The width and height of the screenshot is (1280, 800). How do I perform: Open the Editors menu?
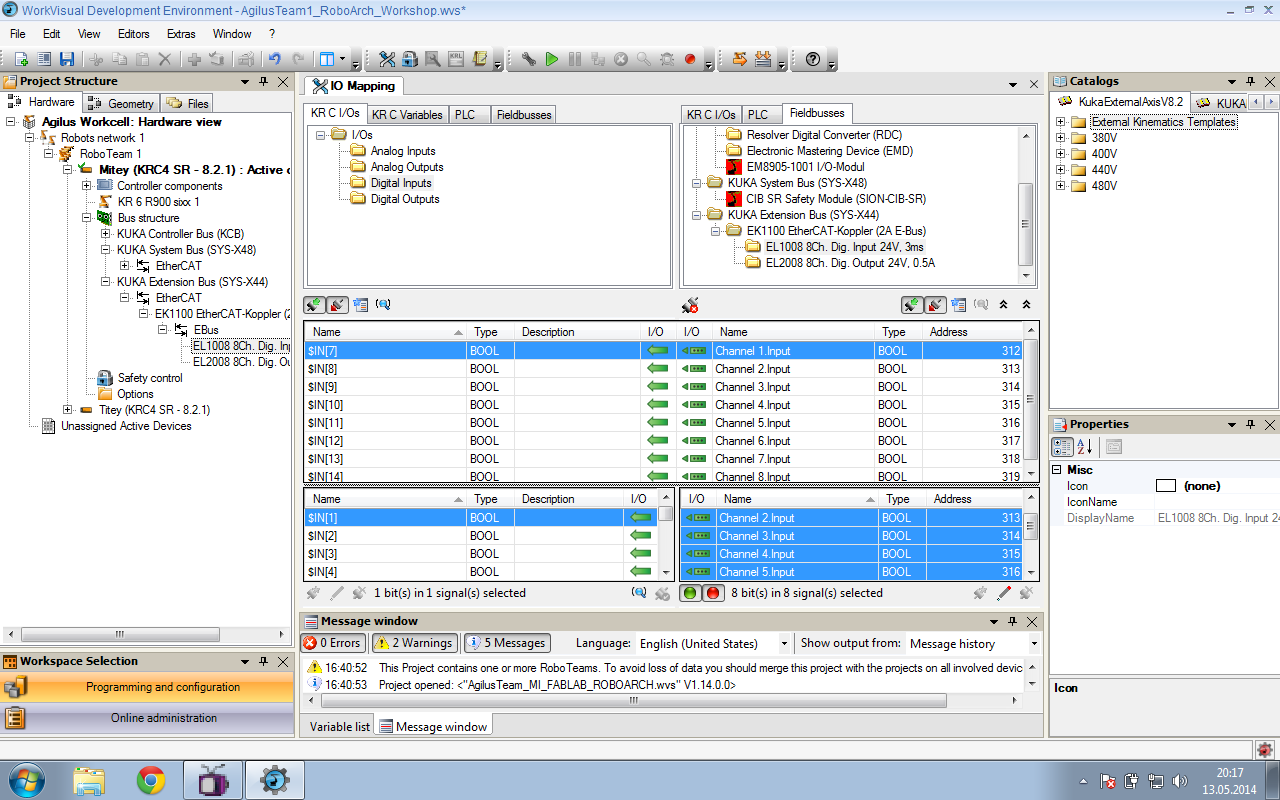[x=133, y=33]
